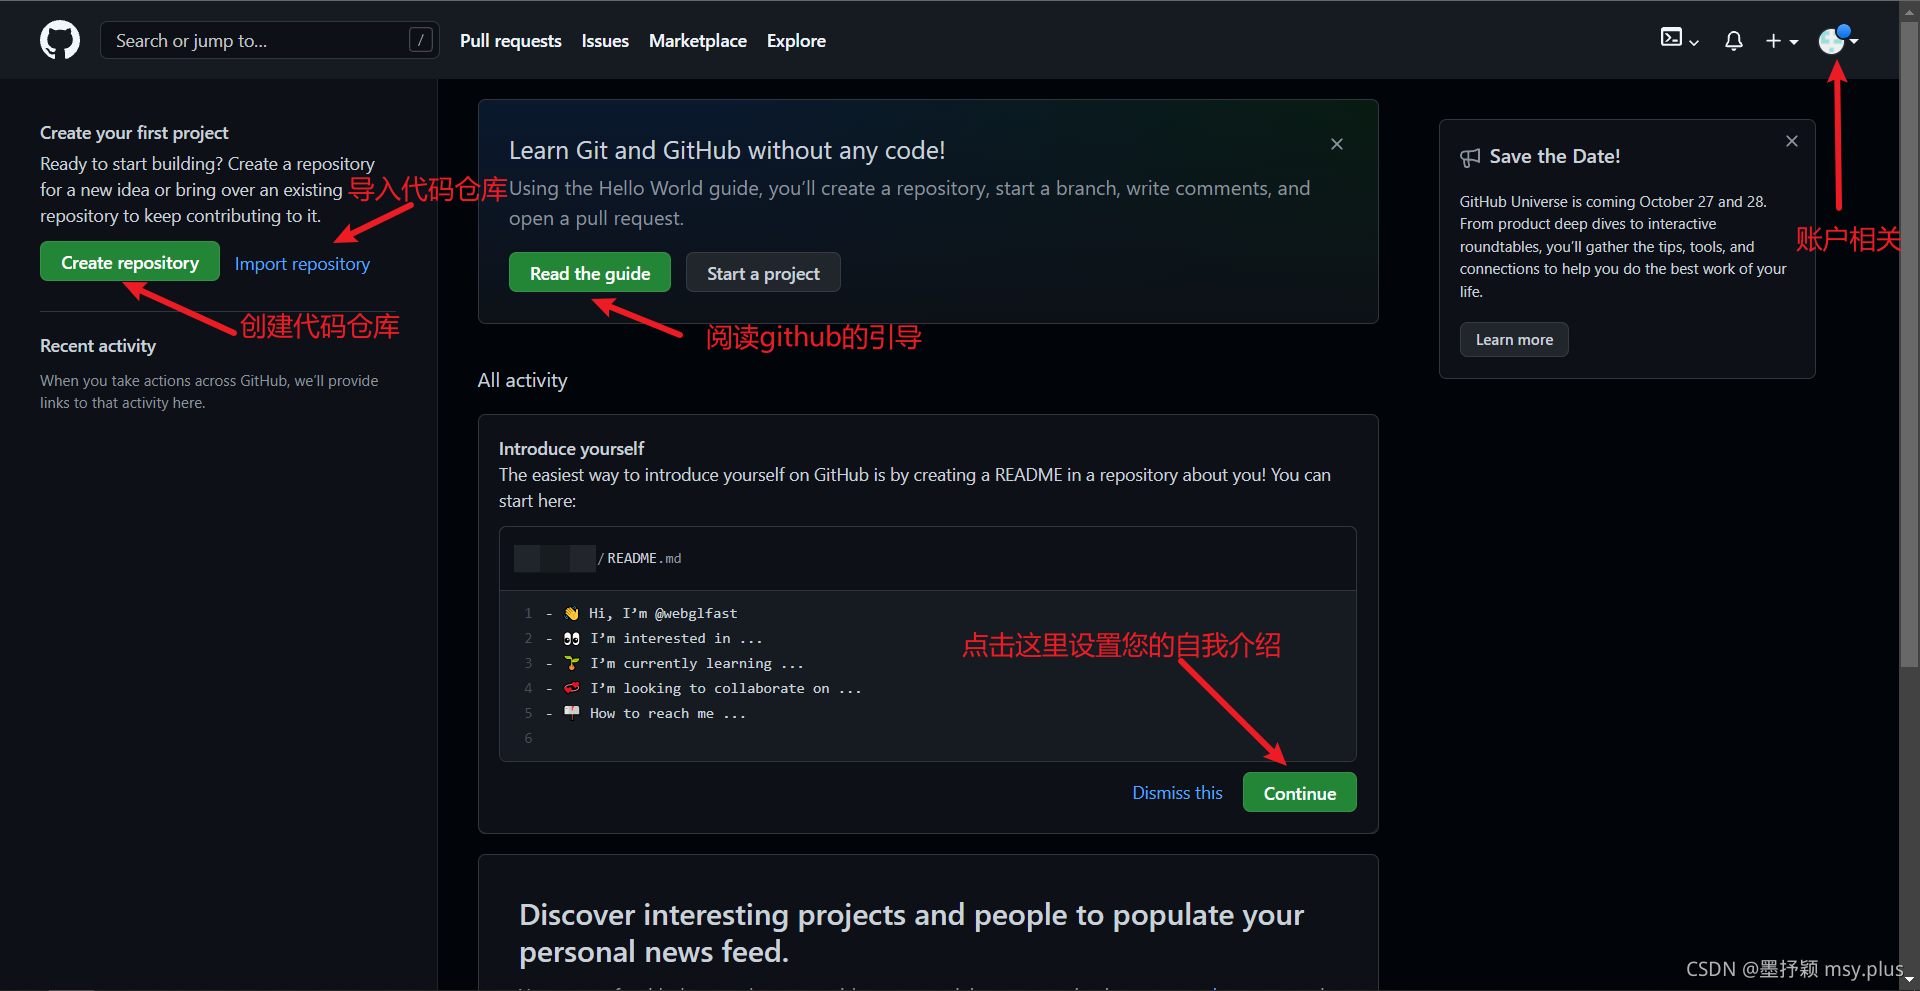Click the Create repository button
Image resolution: width=1920 pixels, height=991 pixels.
[x=130, y=262]
